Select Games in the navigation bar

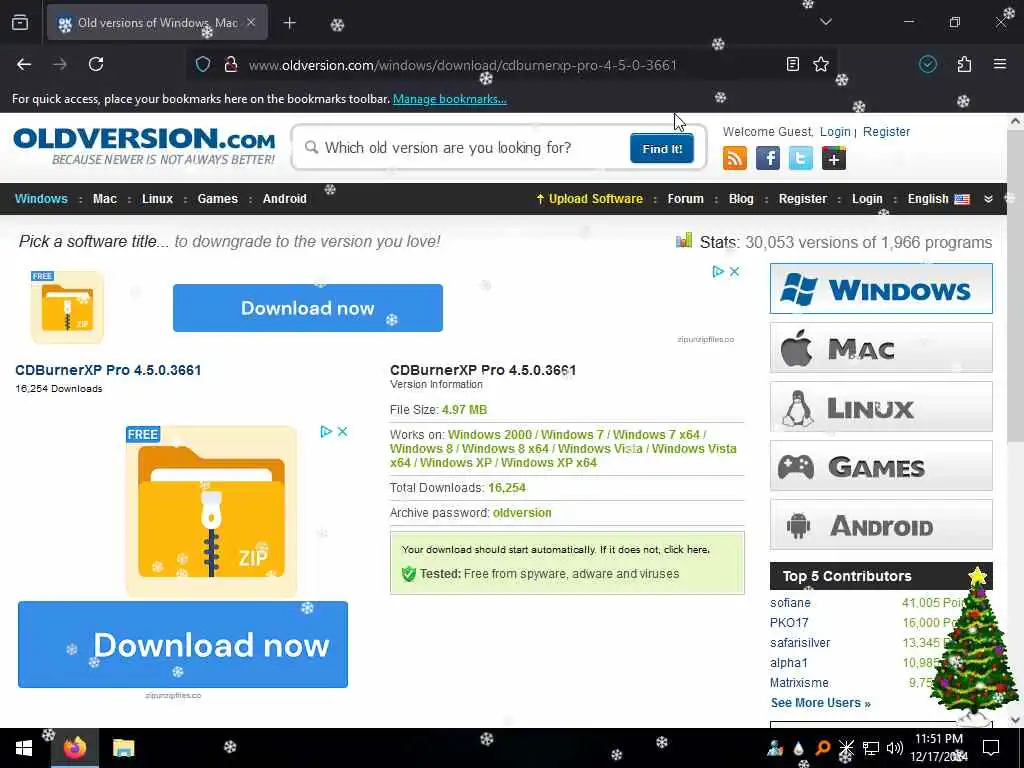pyautogui.click(x=217, y=199)
